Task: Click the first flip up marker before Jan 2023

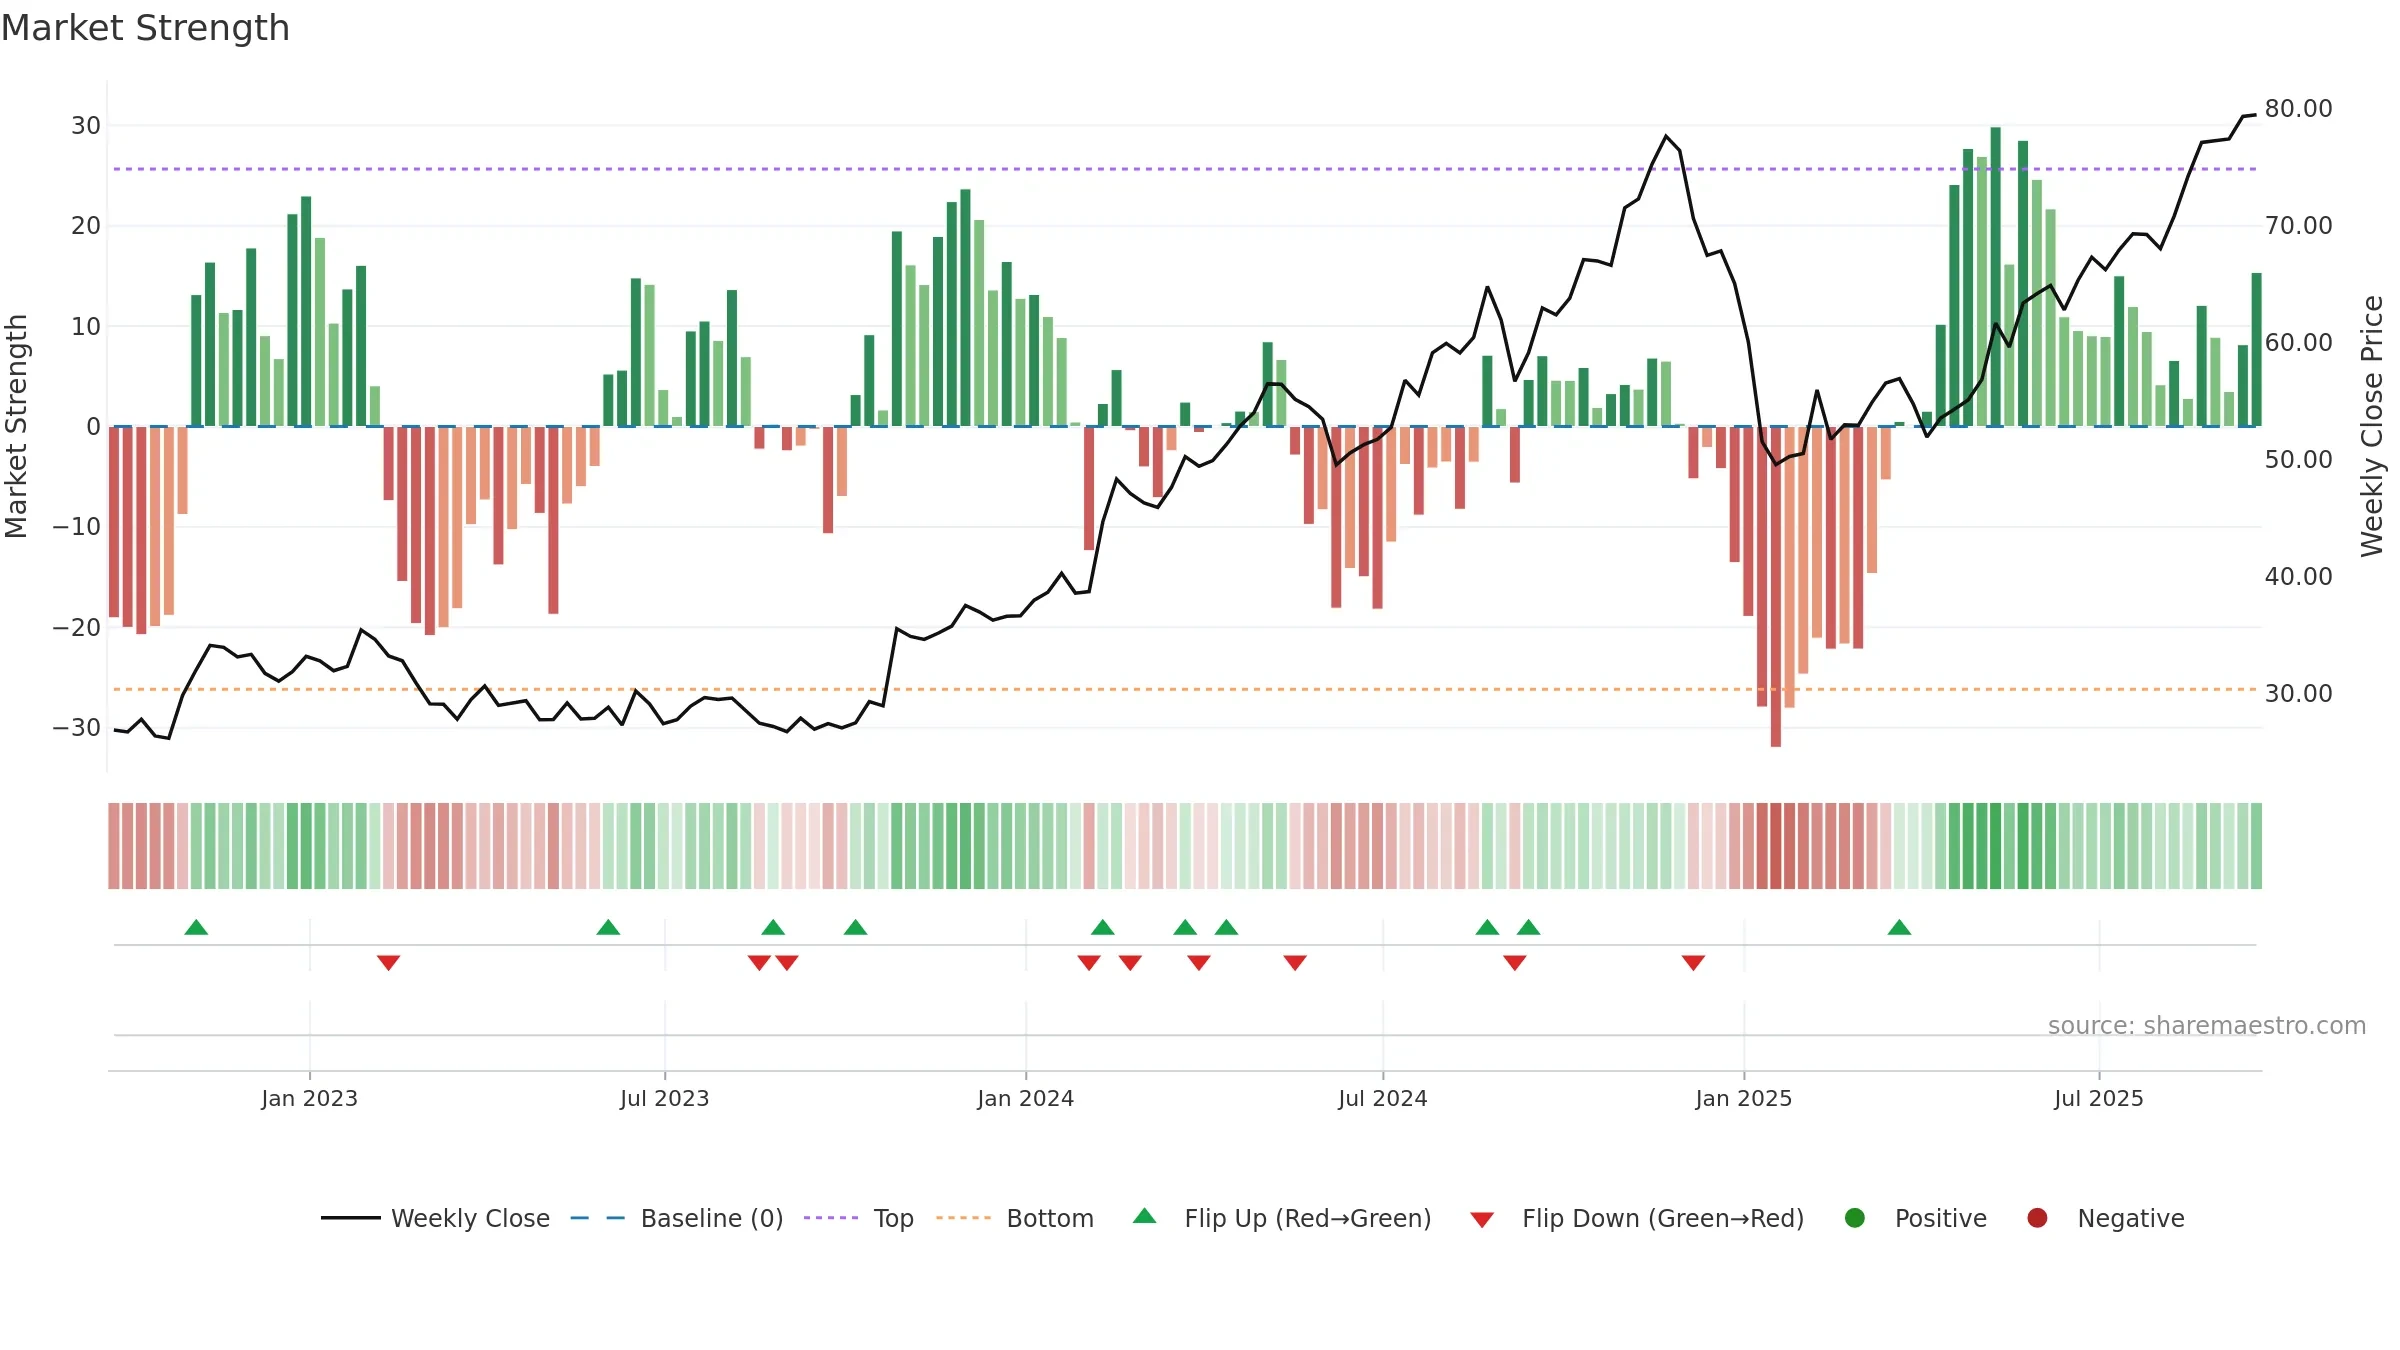Action: coord(196,927)
